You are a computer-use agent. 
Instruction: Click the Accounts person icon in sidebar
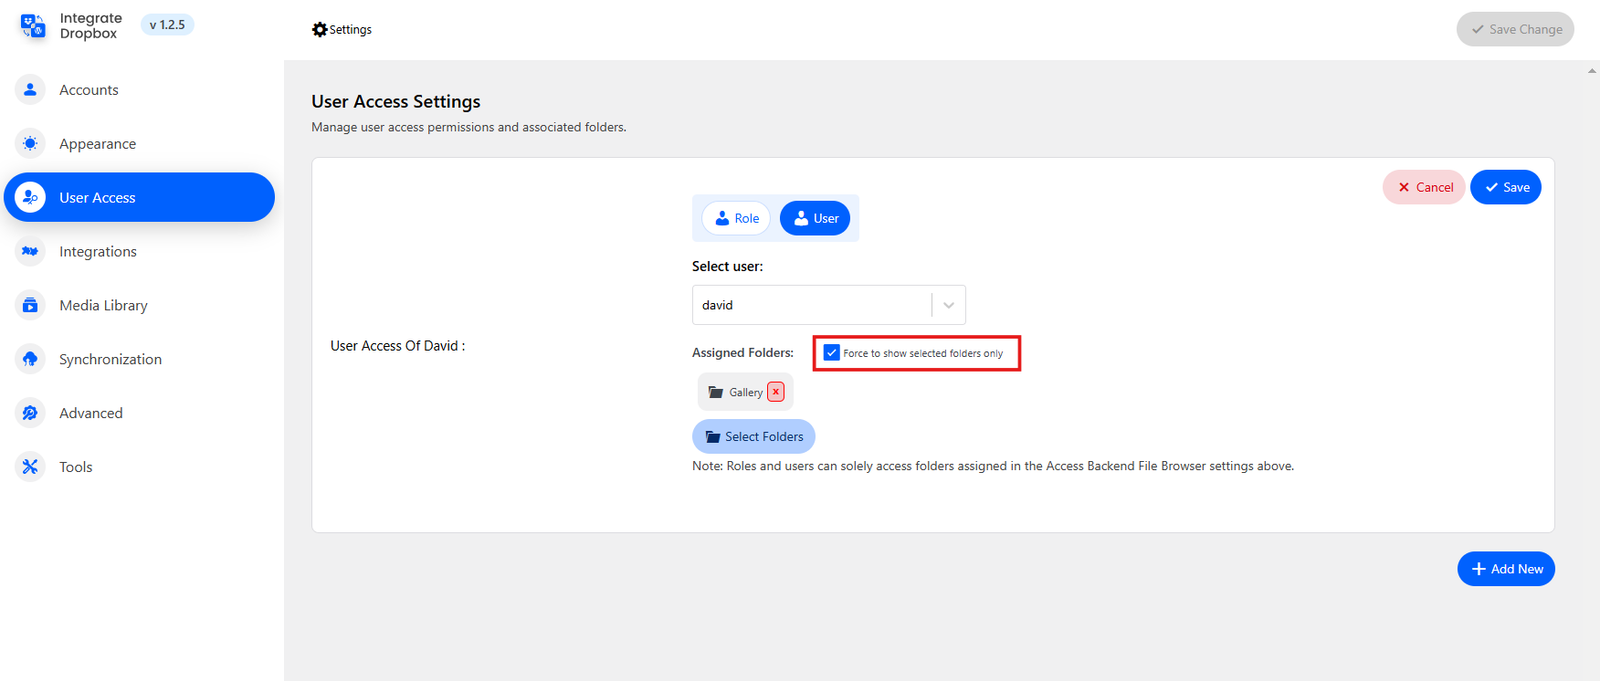pyautogui.click(x=30, y=90)
